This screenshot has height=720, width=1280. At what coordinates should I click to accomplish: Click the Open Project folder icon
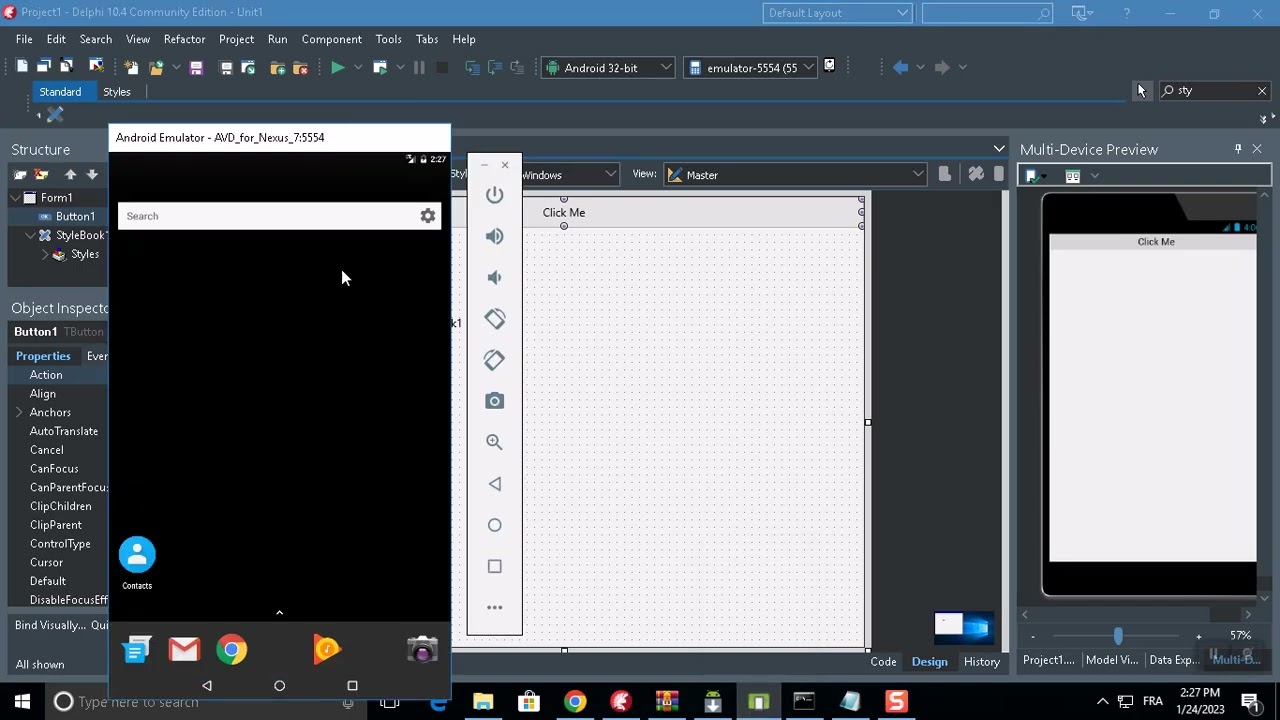coord(156,68)
